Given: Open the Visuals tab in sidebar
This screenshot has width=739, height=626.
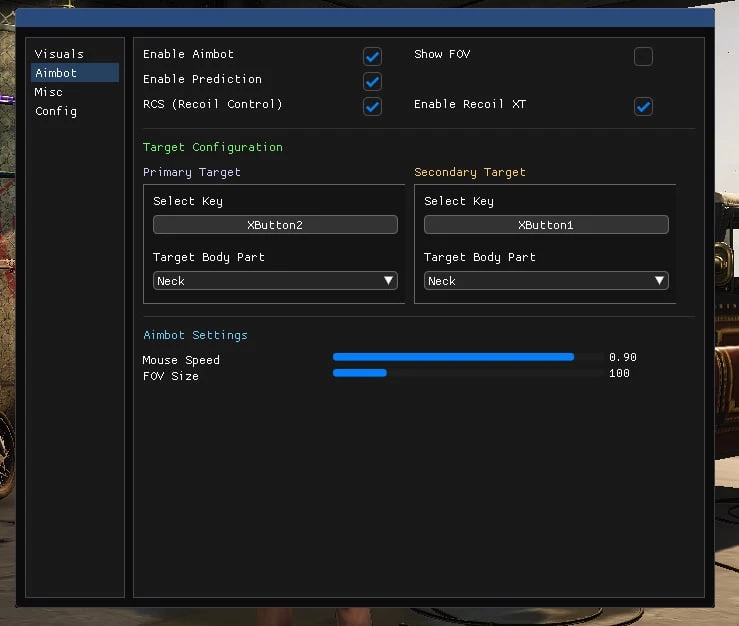Looking at the screenshot, I should (59, 54).
